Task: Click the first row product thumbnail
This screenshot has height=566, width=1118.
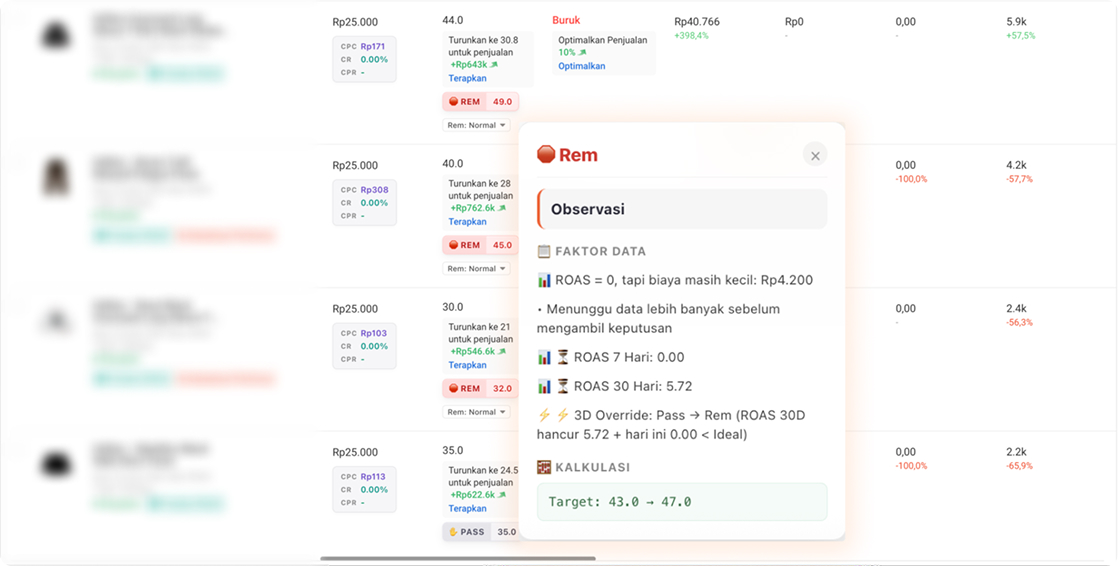Action: click(x=56, y=34)
